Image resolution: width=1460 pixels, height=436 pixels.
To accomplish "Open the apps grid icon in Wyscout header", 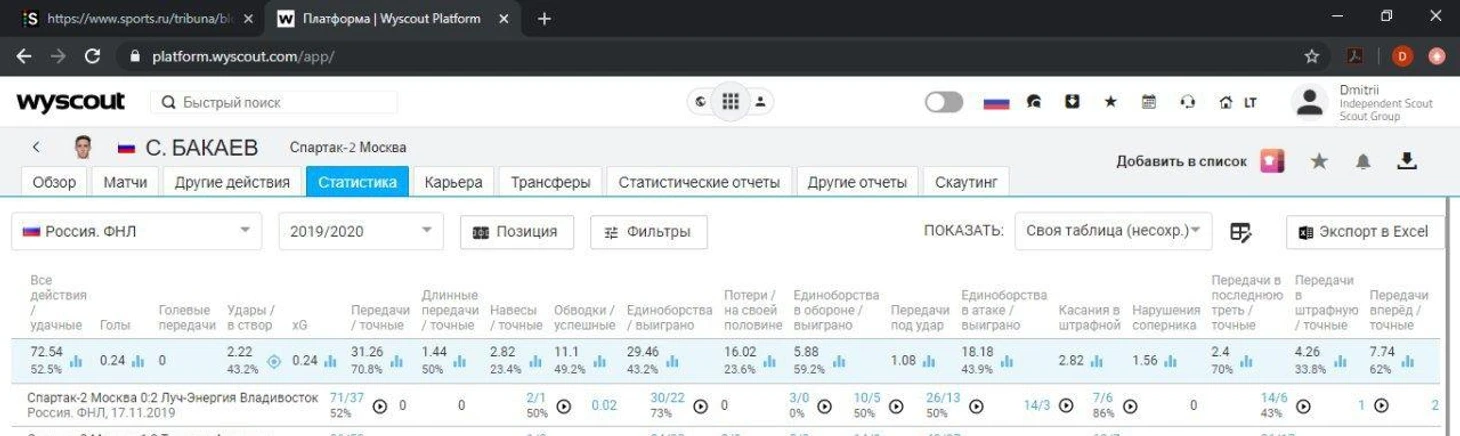I will click(x=730, y=101).
